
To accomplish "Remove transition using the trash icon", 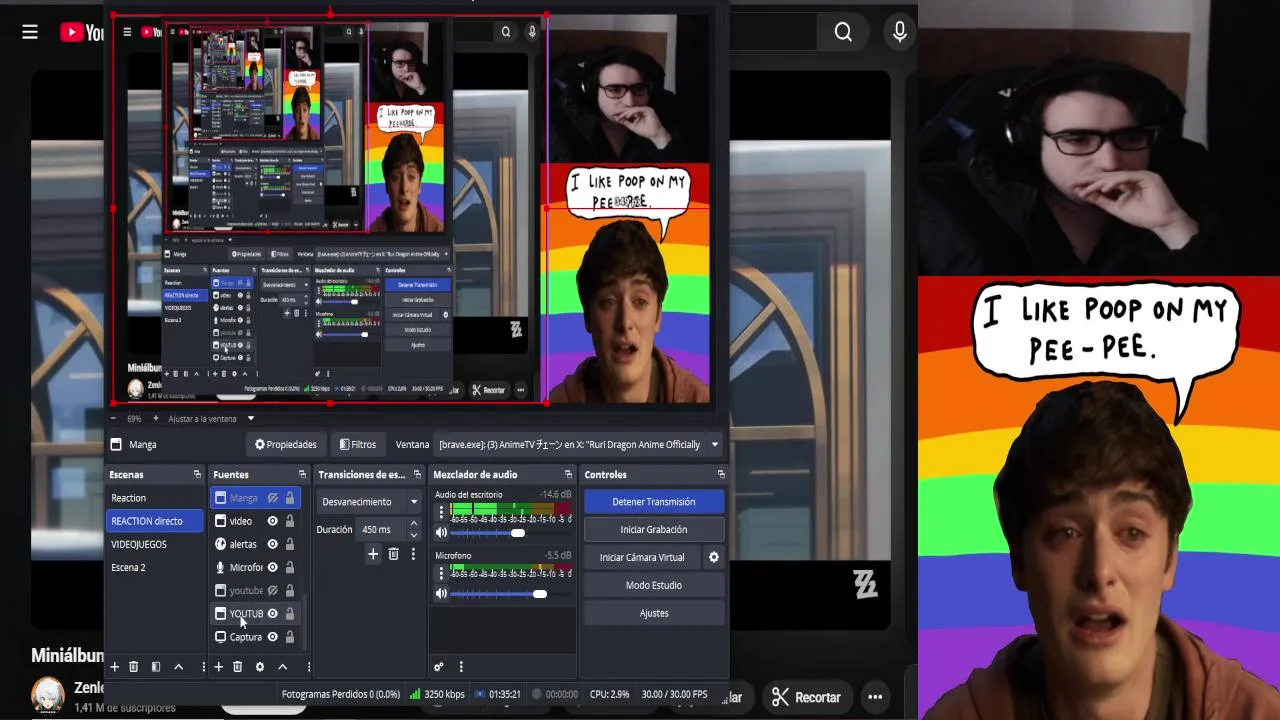I will [393, 554].
